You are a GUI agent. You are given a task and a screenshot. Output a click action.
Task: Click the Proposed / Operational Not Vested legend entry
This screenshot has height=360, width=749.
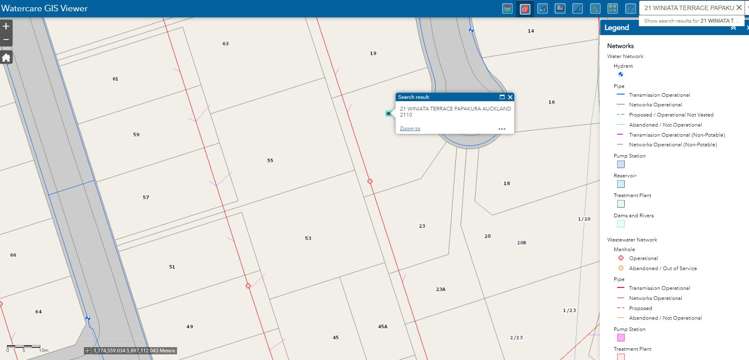671,115
